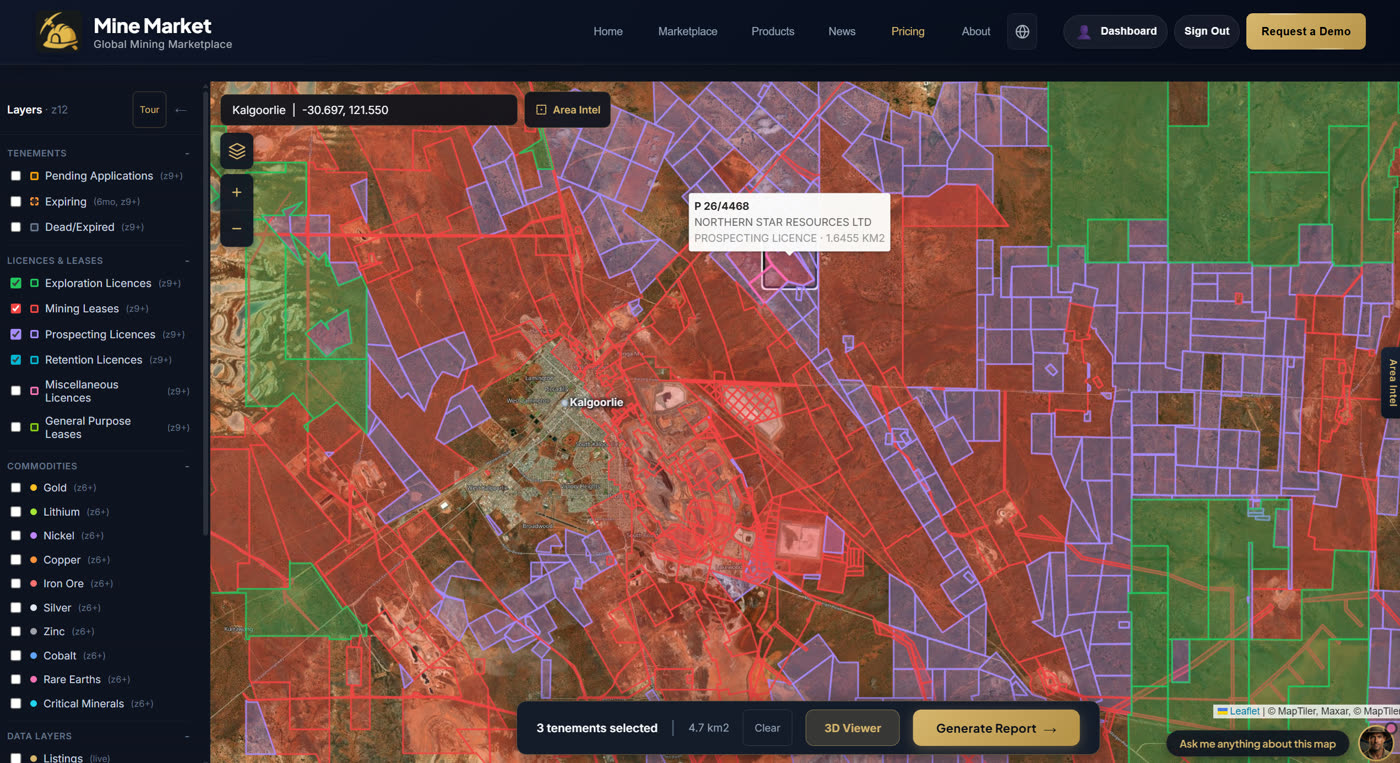The width and height of the screenshot is (1400, 763).
Task: Click the Nickel purple dot icon
Action: 34,536
